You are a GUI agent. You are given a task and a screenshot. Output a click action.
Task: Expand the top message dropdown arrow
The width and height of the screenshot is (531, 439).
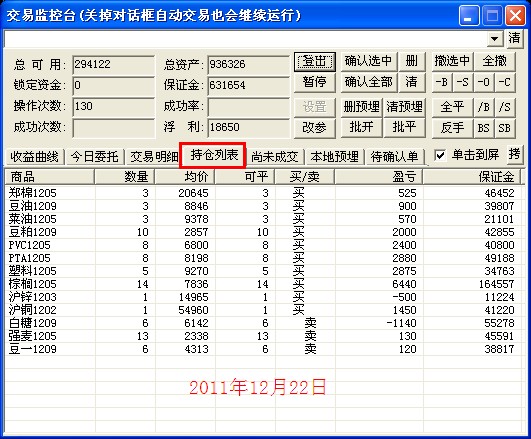point(495,39)
